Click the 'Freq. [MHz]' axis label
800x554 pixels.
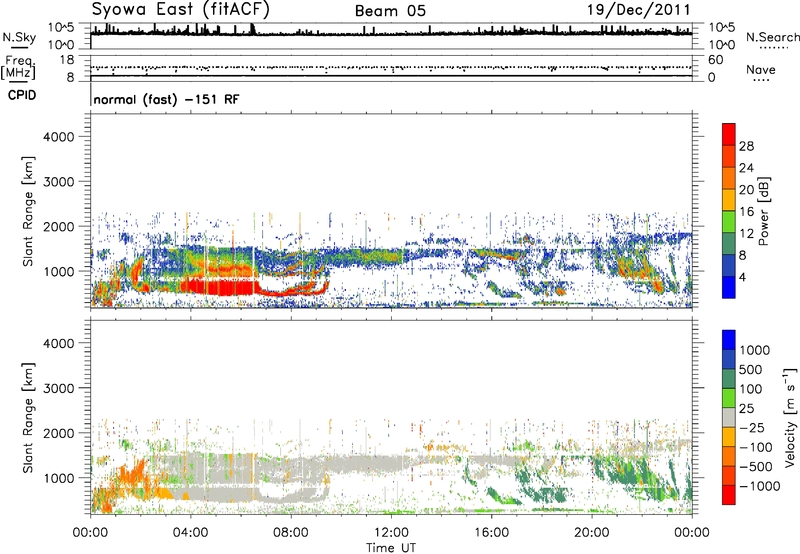coord(18,68)
